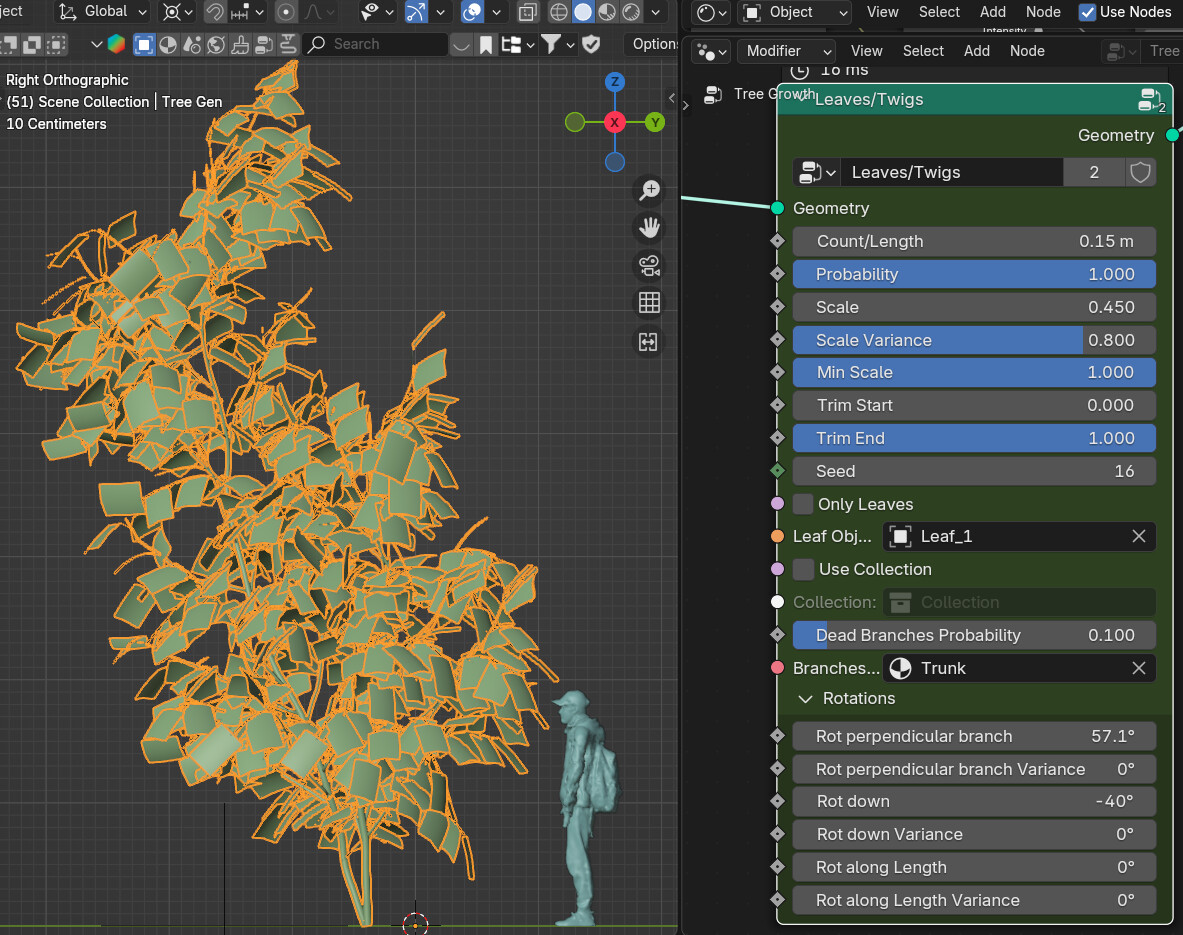Click the Search field in header
1183x935 pixels.
tap(375, 45)
